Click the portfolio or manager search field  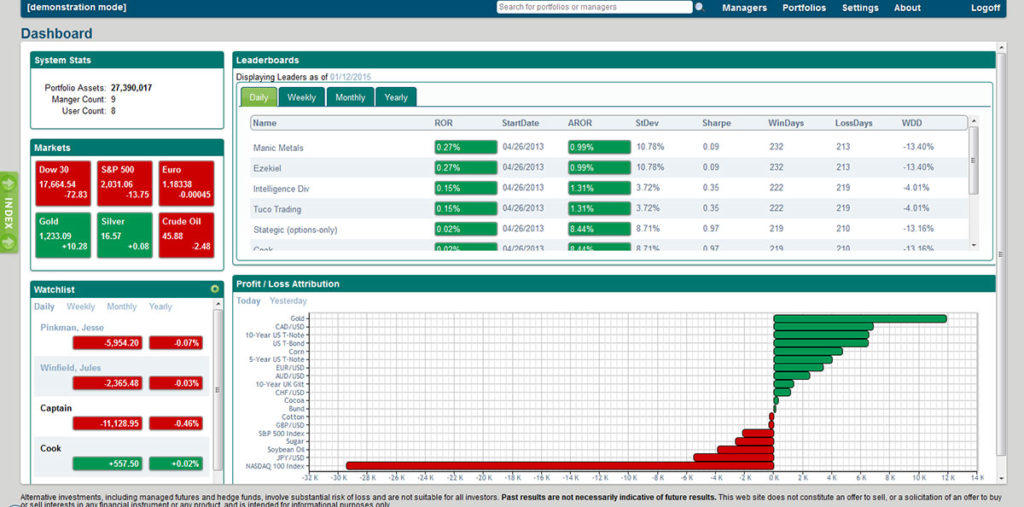coord(594,7)
